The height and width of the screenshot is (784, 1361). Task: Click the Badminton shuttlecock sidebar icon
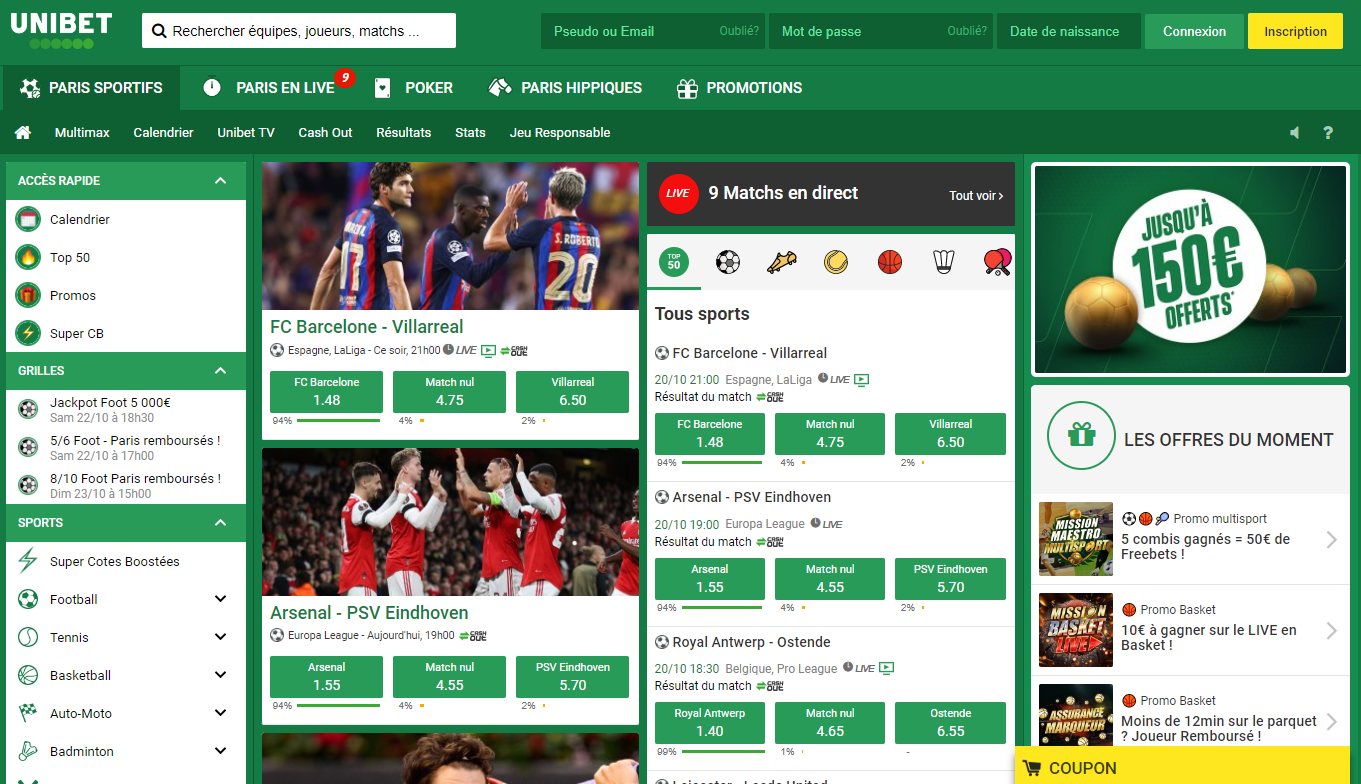28,751
